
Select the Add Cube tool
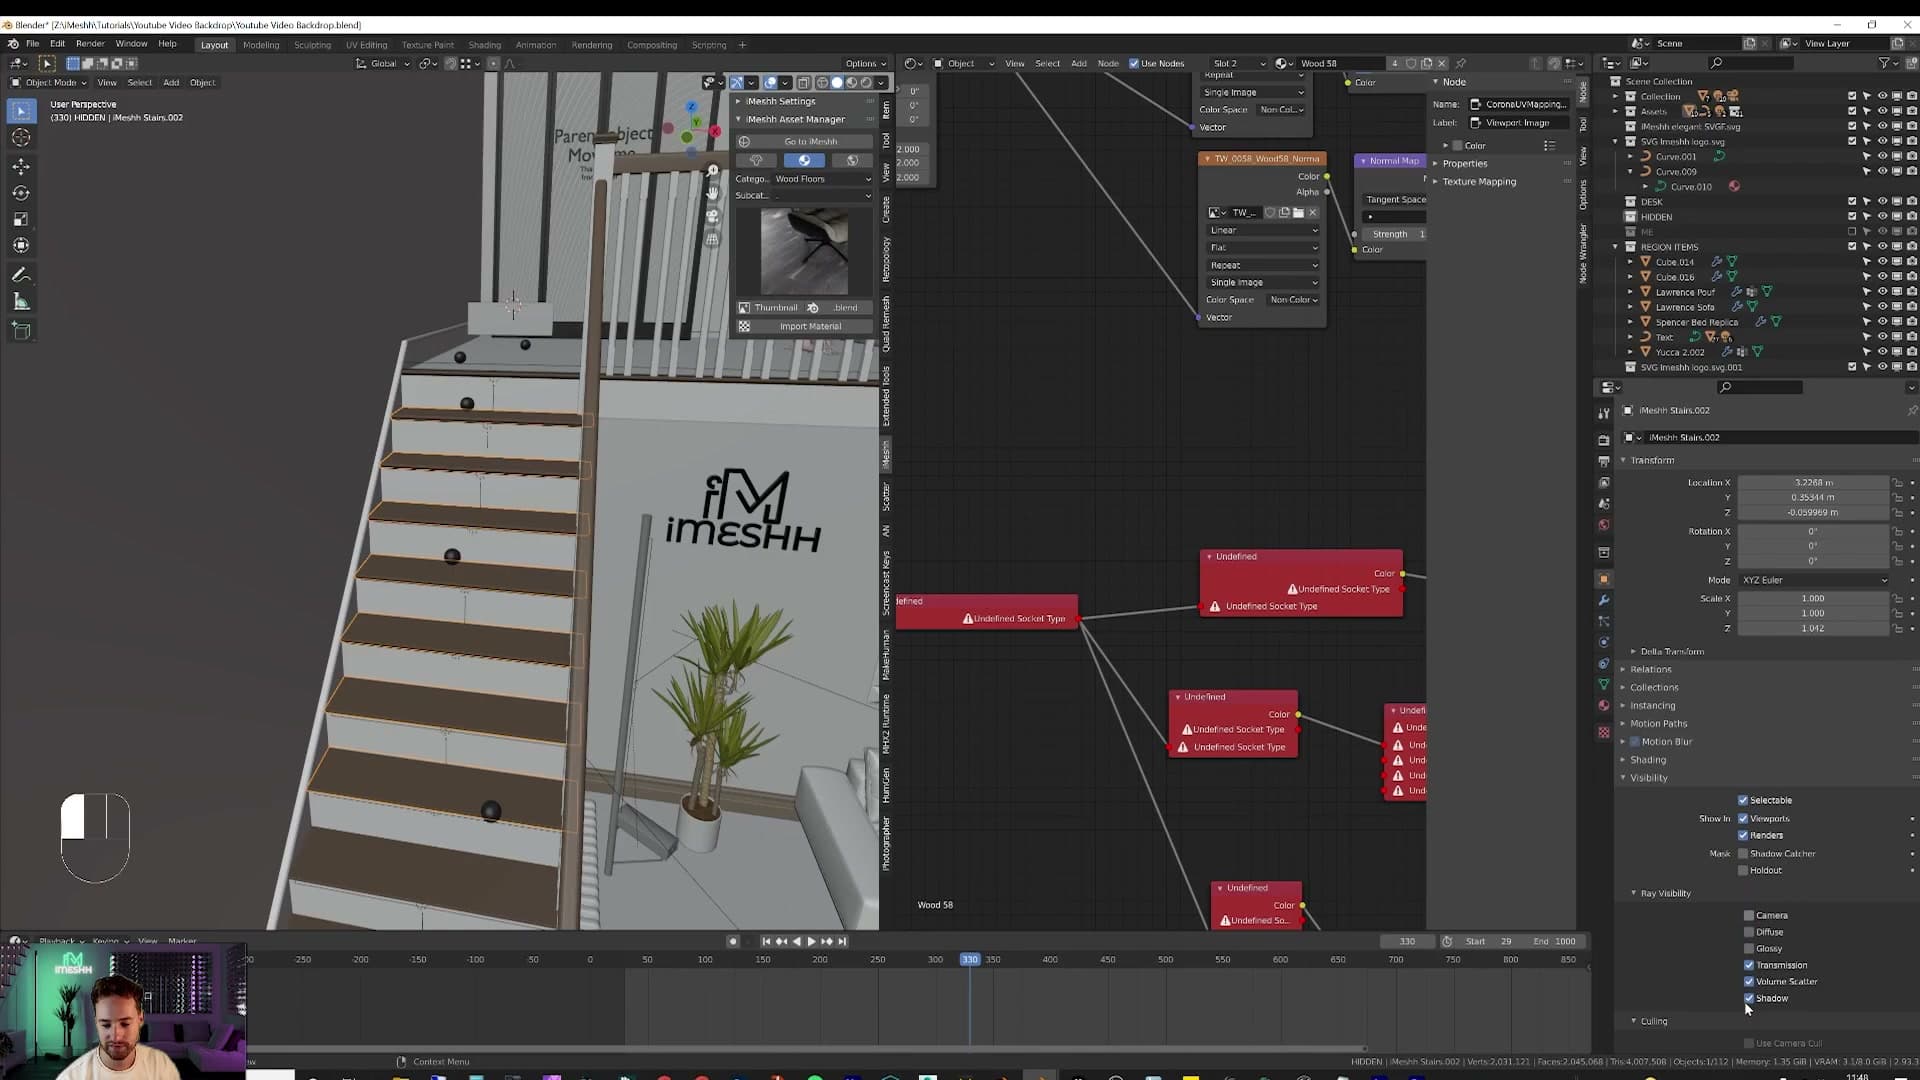(x=21, y=330)
